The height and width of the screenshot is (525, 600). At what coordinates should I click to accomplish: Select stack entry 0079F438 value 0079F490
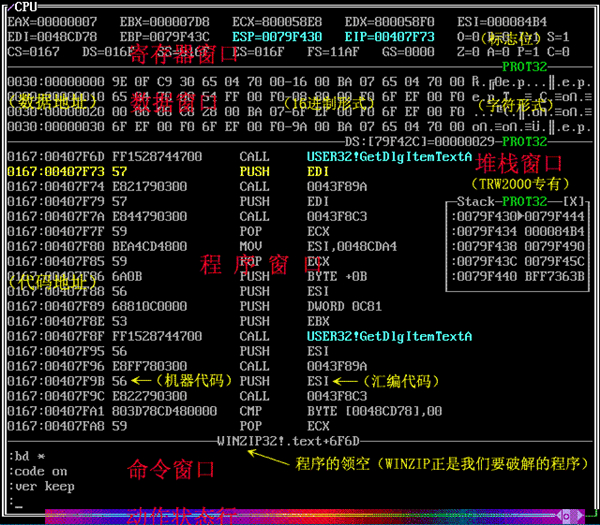518,246
